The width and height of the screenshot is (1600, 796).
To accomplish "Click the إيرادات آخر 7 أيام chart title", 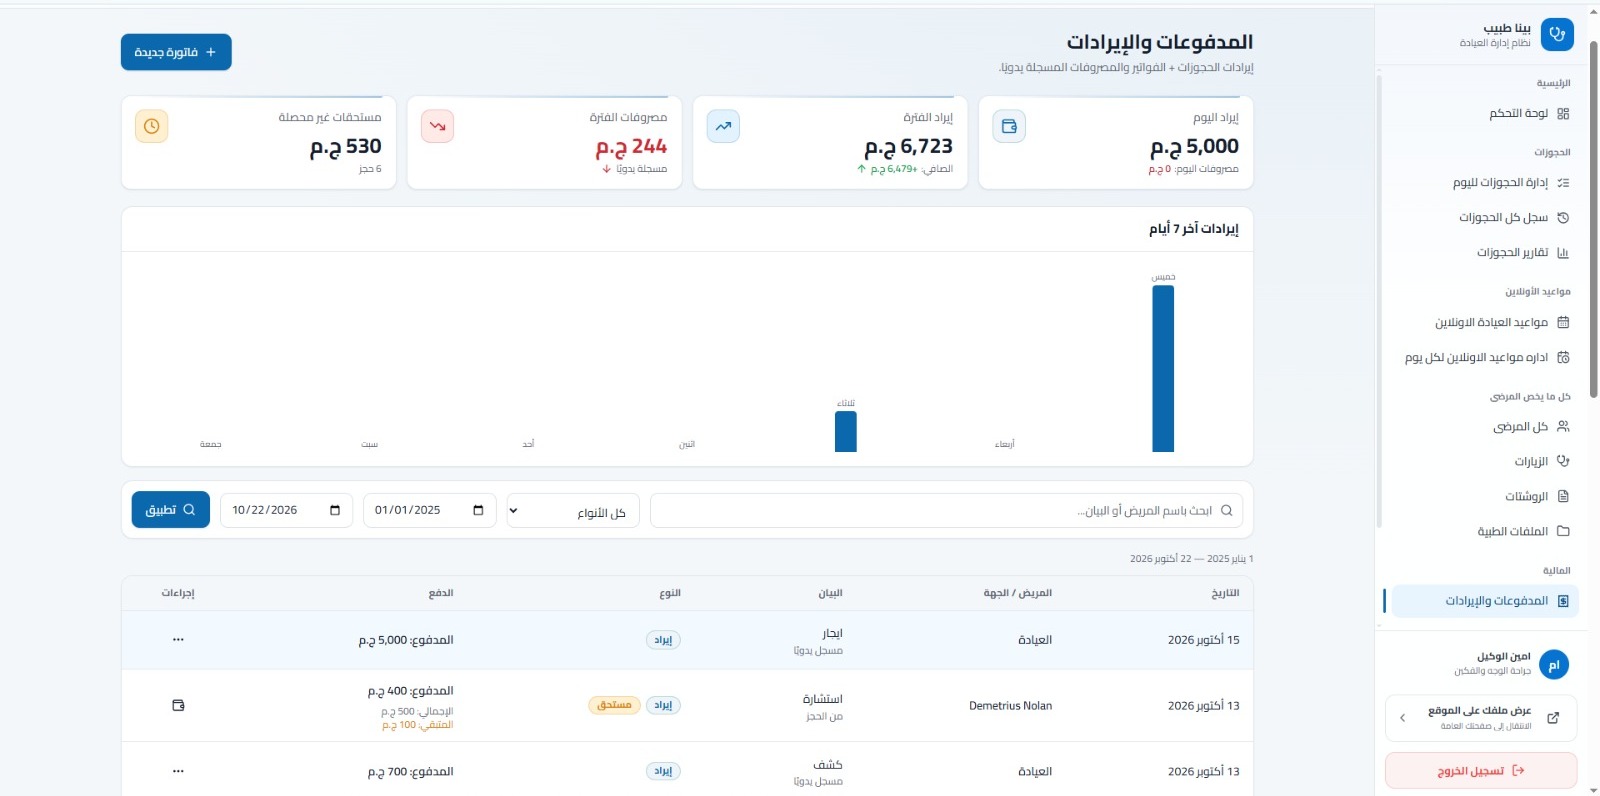I will [x=1193, y=229].
